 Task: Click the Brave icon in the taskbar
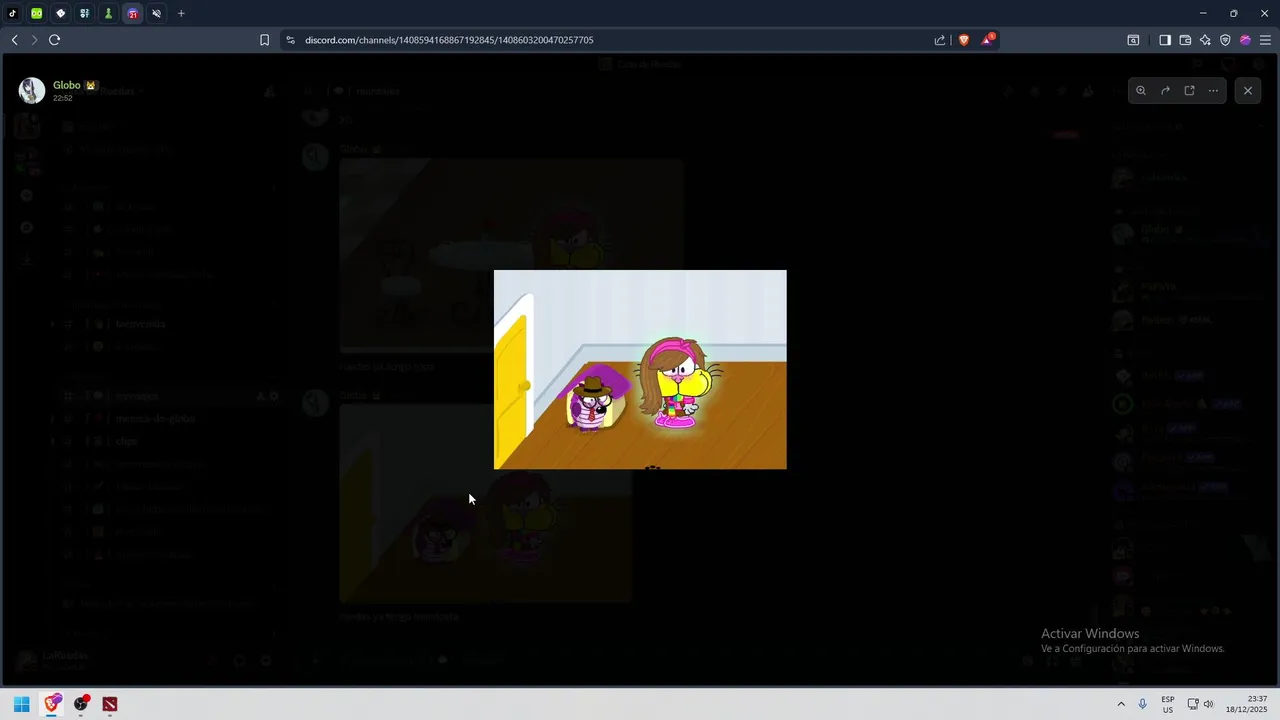click(52, 704)
